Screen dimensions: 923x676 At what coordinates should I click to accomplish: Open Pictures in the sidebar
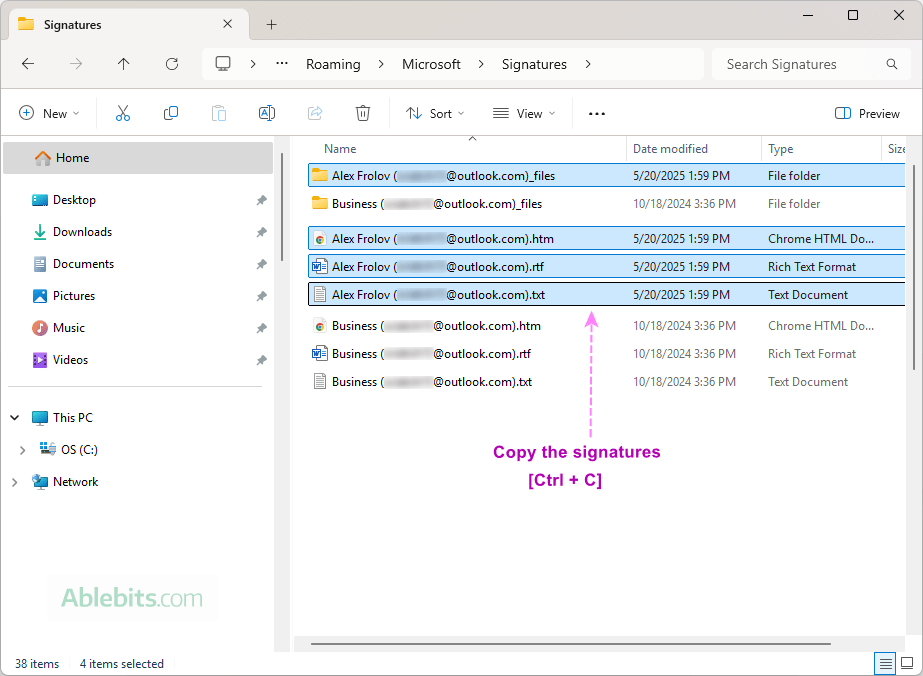pos(74,296)
